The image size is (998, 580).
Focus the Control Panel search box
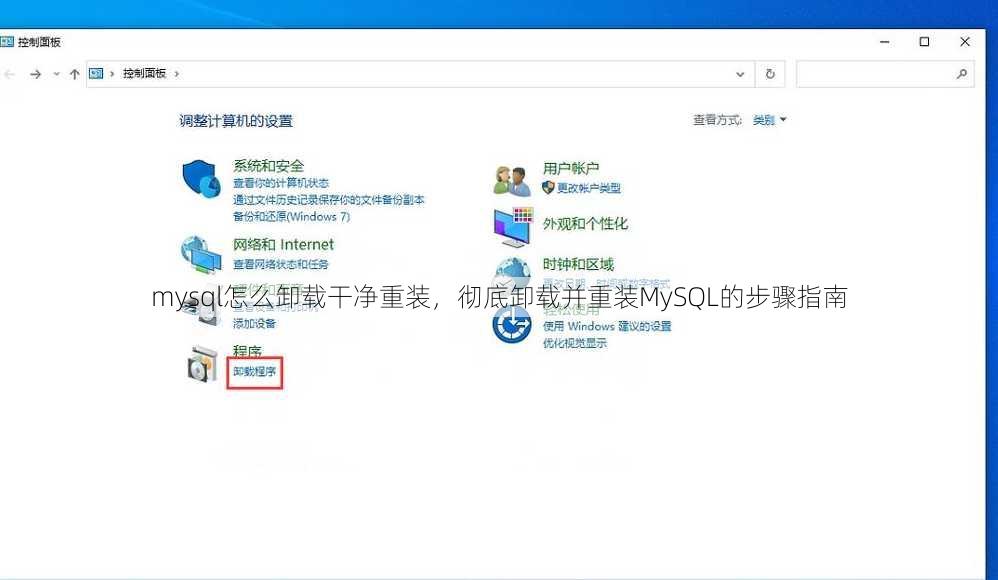tap(885, 74)
